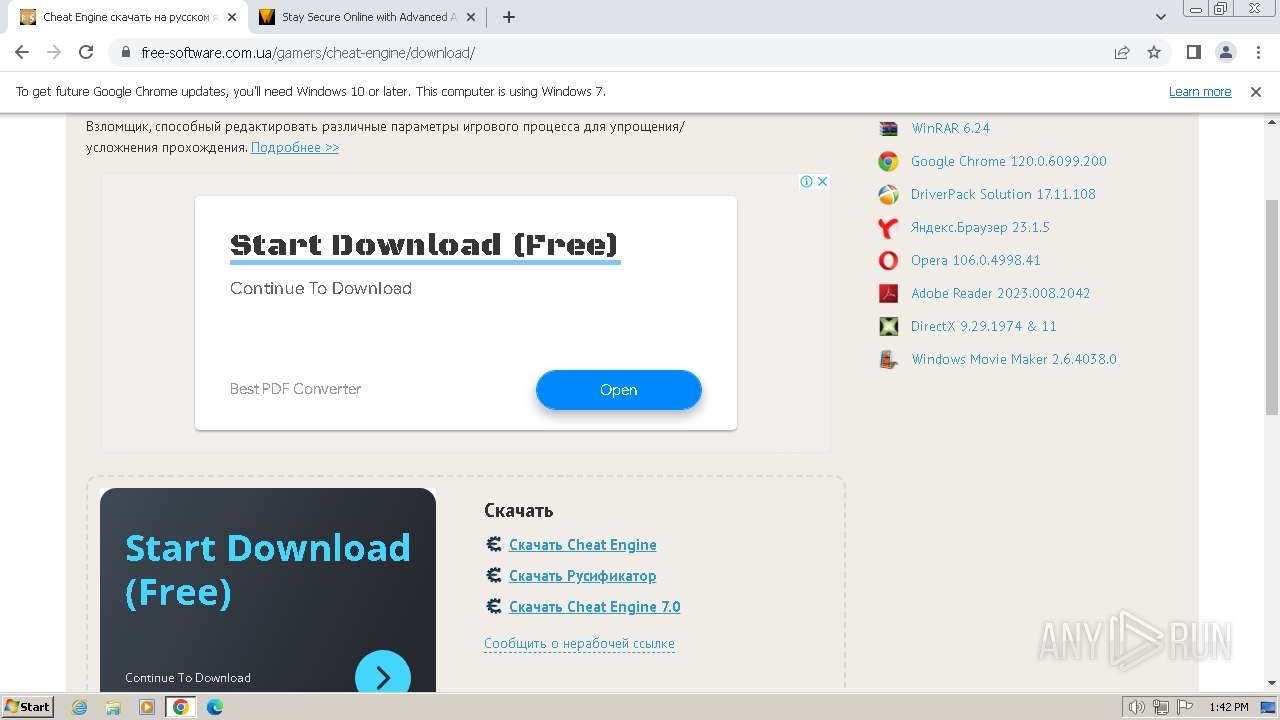Viewport: 1280px width, 720px height.
Task: Click the Best PDF Converter text
Action: pyautogui.click(x=295, y=389)
